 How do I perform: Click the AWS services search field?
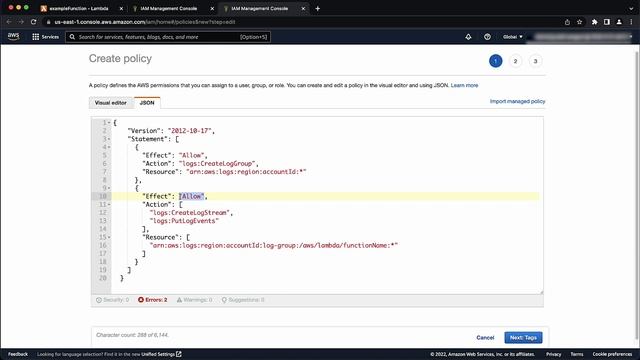click(x=168, y=37)
